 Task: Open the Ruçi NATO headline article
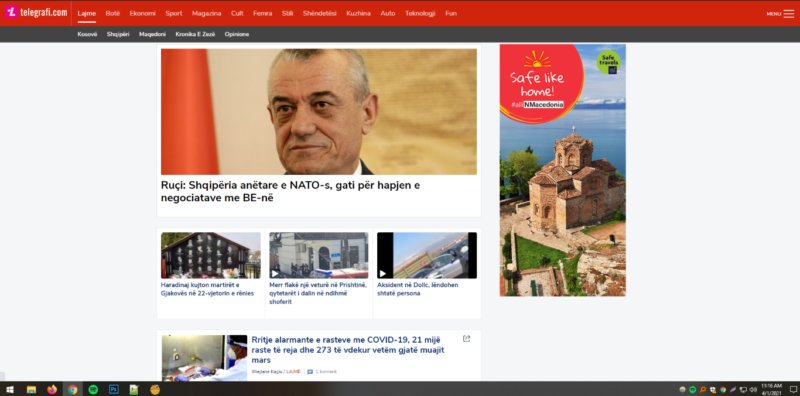(x=290, y=192)
